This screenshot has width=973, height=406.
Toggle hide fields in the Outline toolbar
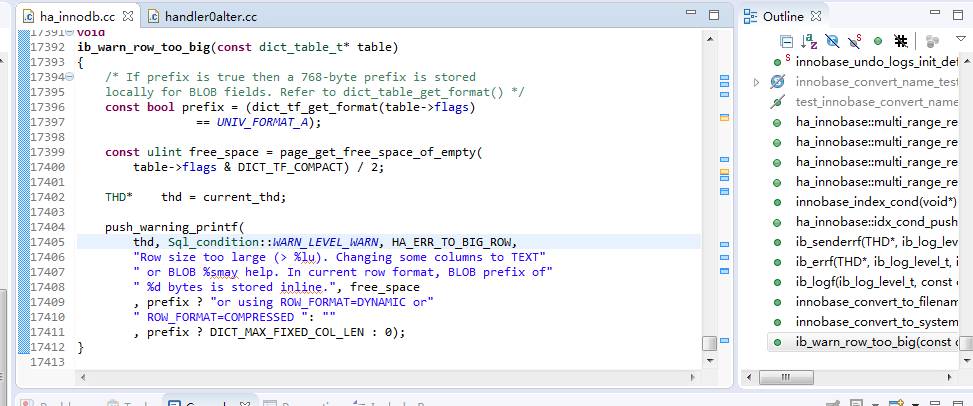(832, 42)
